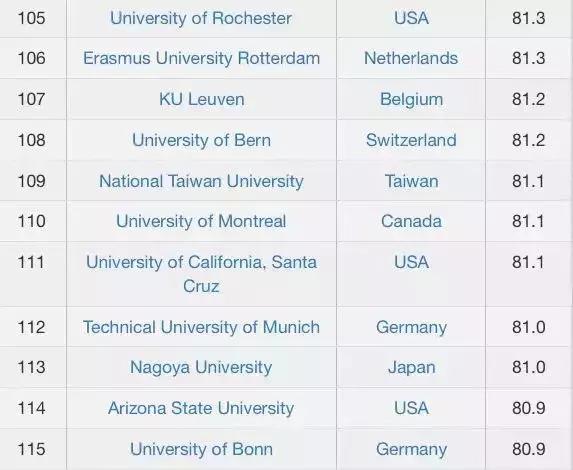Open the Taiwan country link

pyautogui.click(x=411, y=181)
